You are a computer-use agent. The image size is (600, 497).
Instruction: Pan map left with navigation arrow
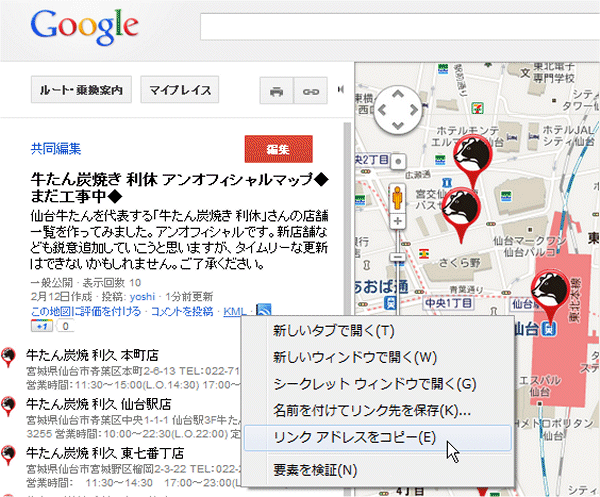(x=382, y=110)
